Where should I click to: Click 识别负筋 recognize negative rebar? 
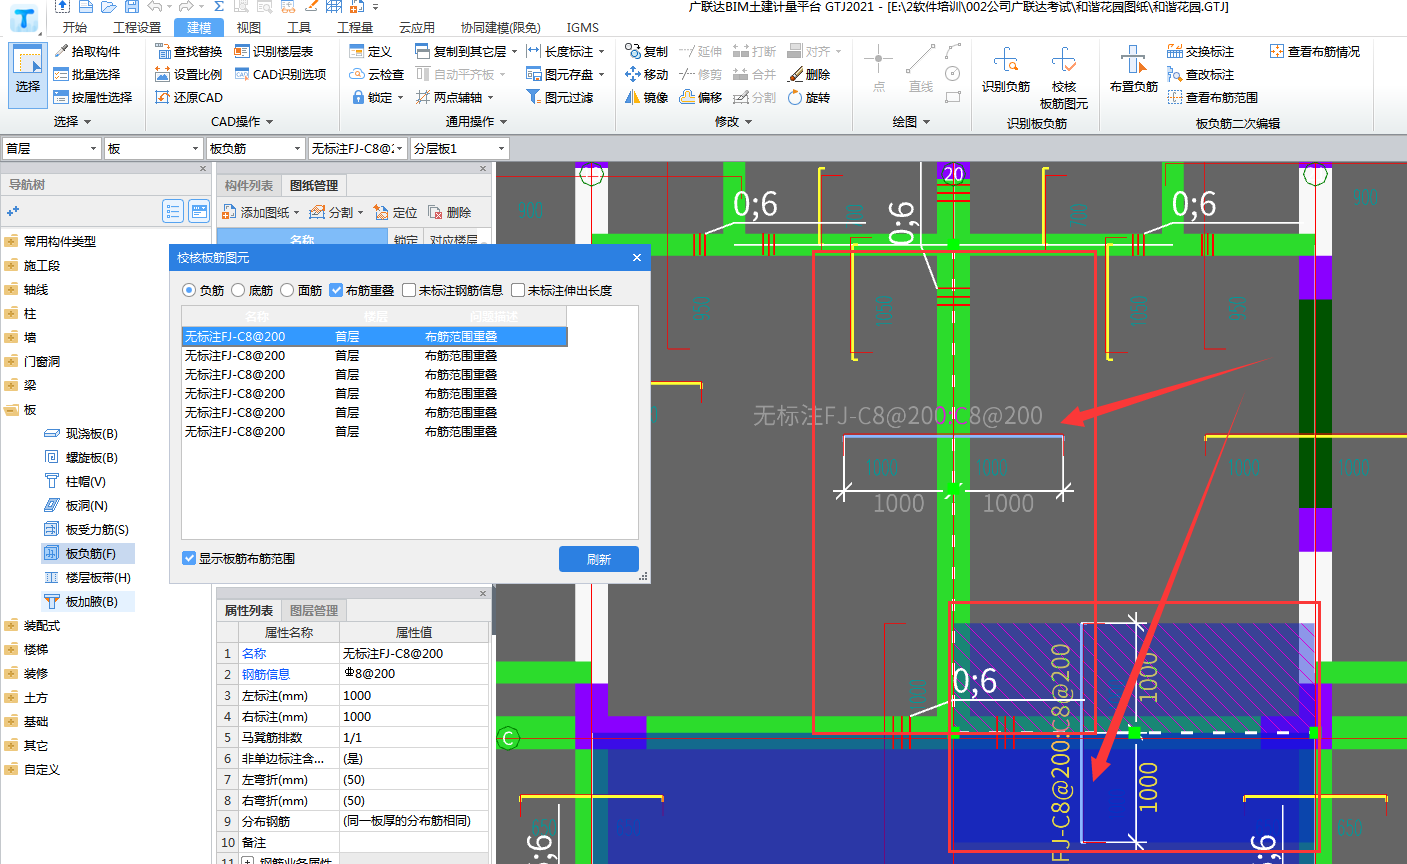pos(1006,71)
